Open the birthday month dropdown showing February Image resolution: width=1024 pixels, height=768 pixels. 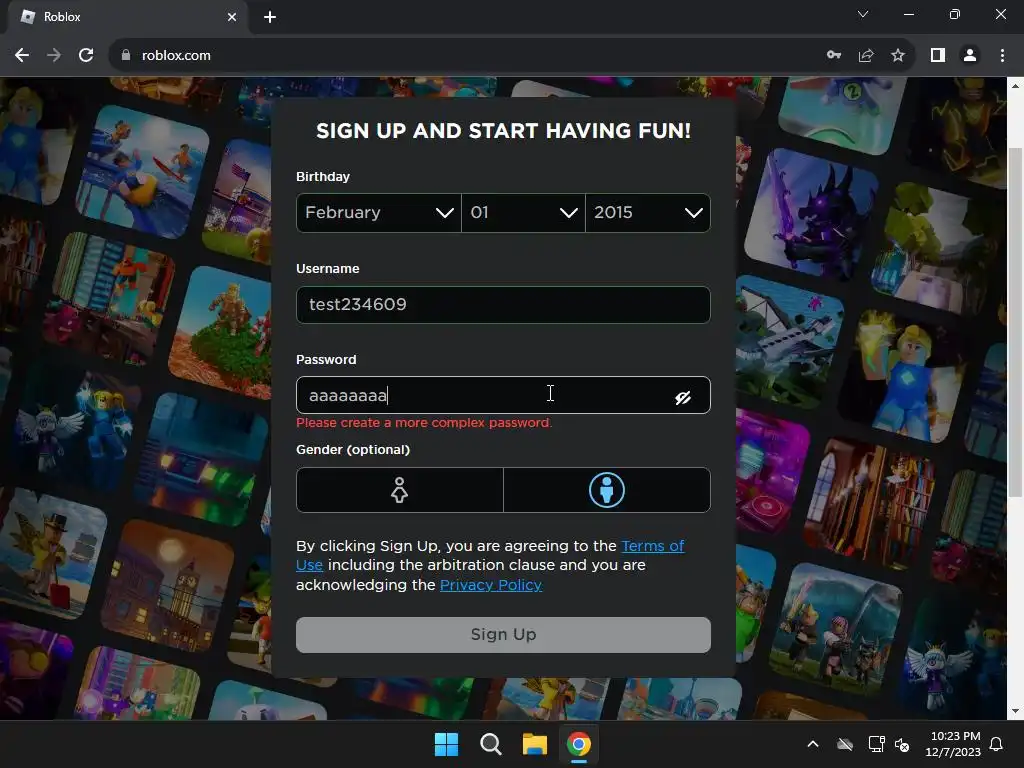[x=379, y=213]
